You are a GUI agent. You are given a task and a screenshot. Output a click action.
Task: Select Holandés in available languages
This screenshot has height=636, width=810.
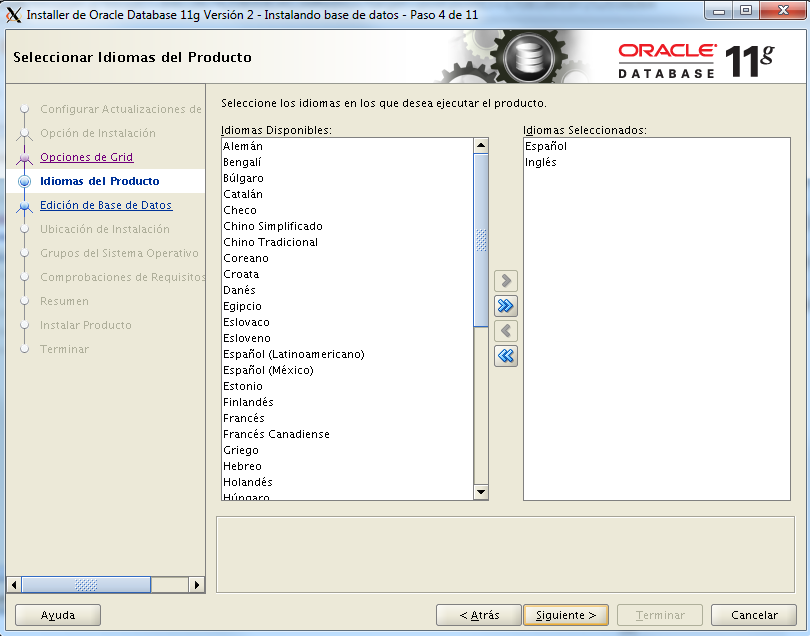[x=347, y=483]
